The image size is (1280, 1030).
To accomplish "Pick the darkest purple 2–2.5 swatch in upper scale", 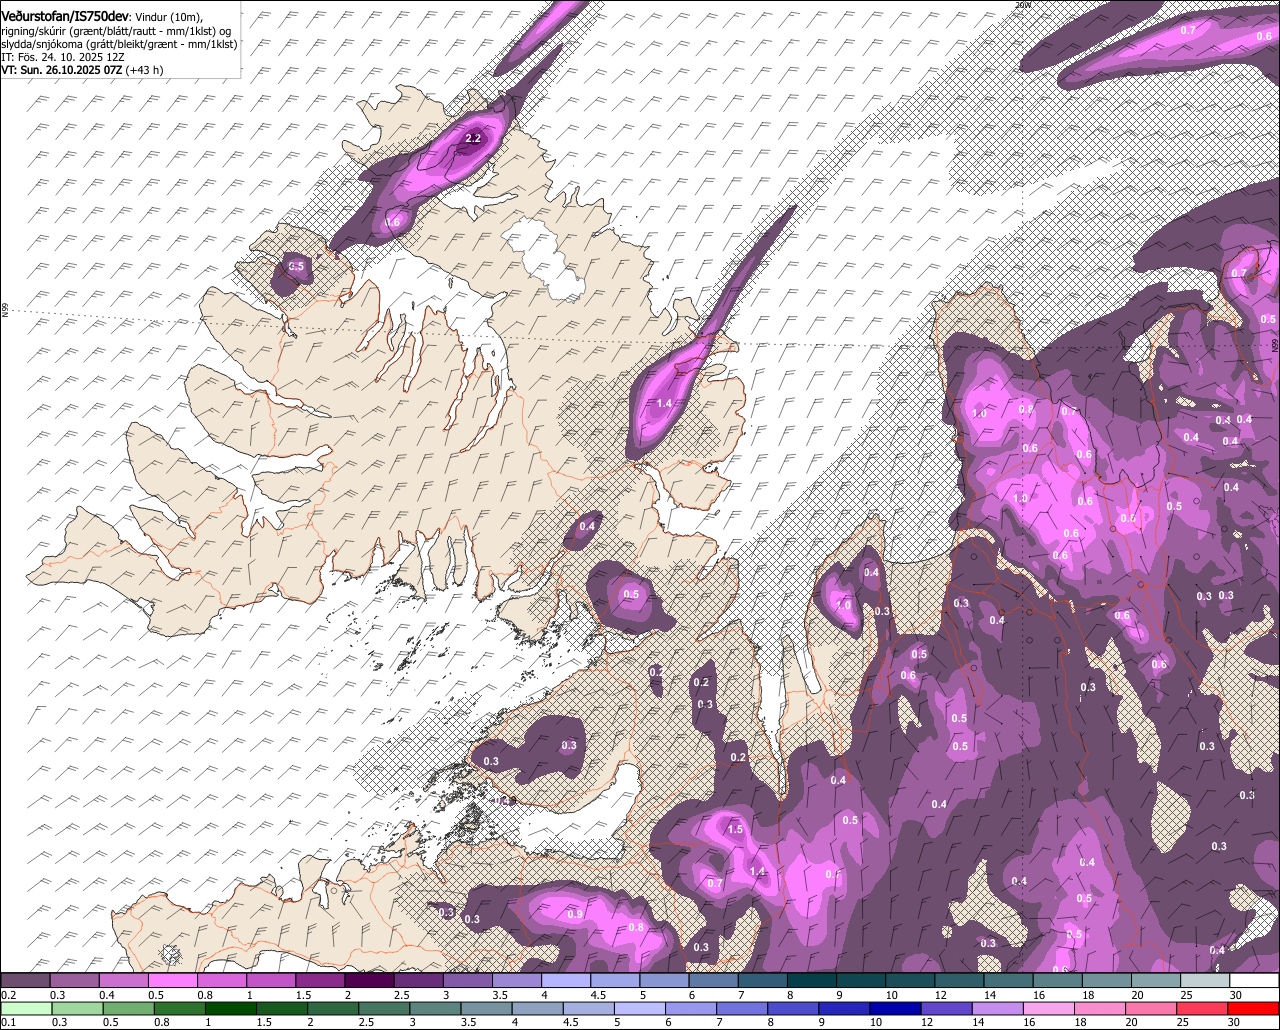I will pos(370,980).
